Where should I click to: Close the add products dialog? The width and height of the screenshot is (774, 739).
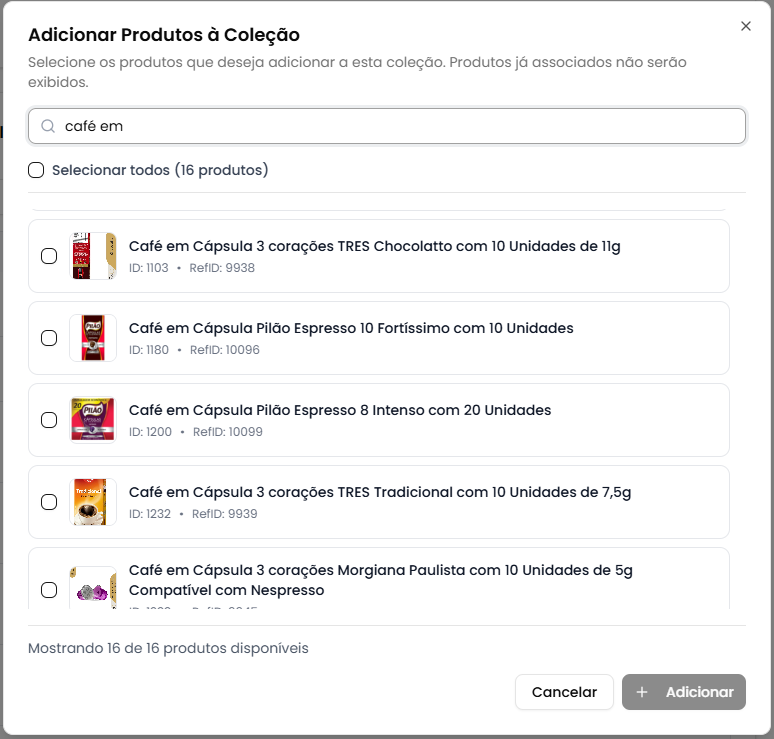(746, 26)
